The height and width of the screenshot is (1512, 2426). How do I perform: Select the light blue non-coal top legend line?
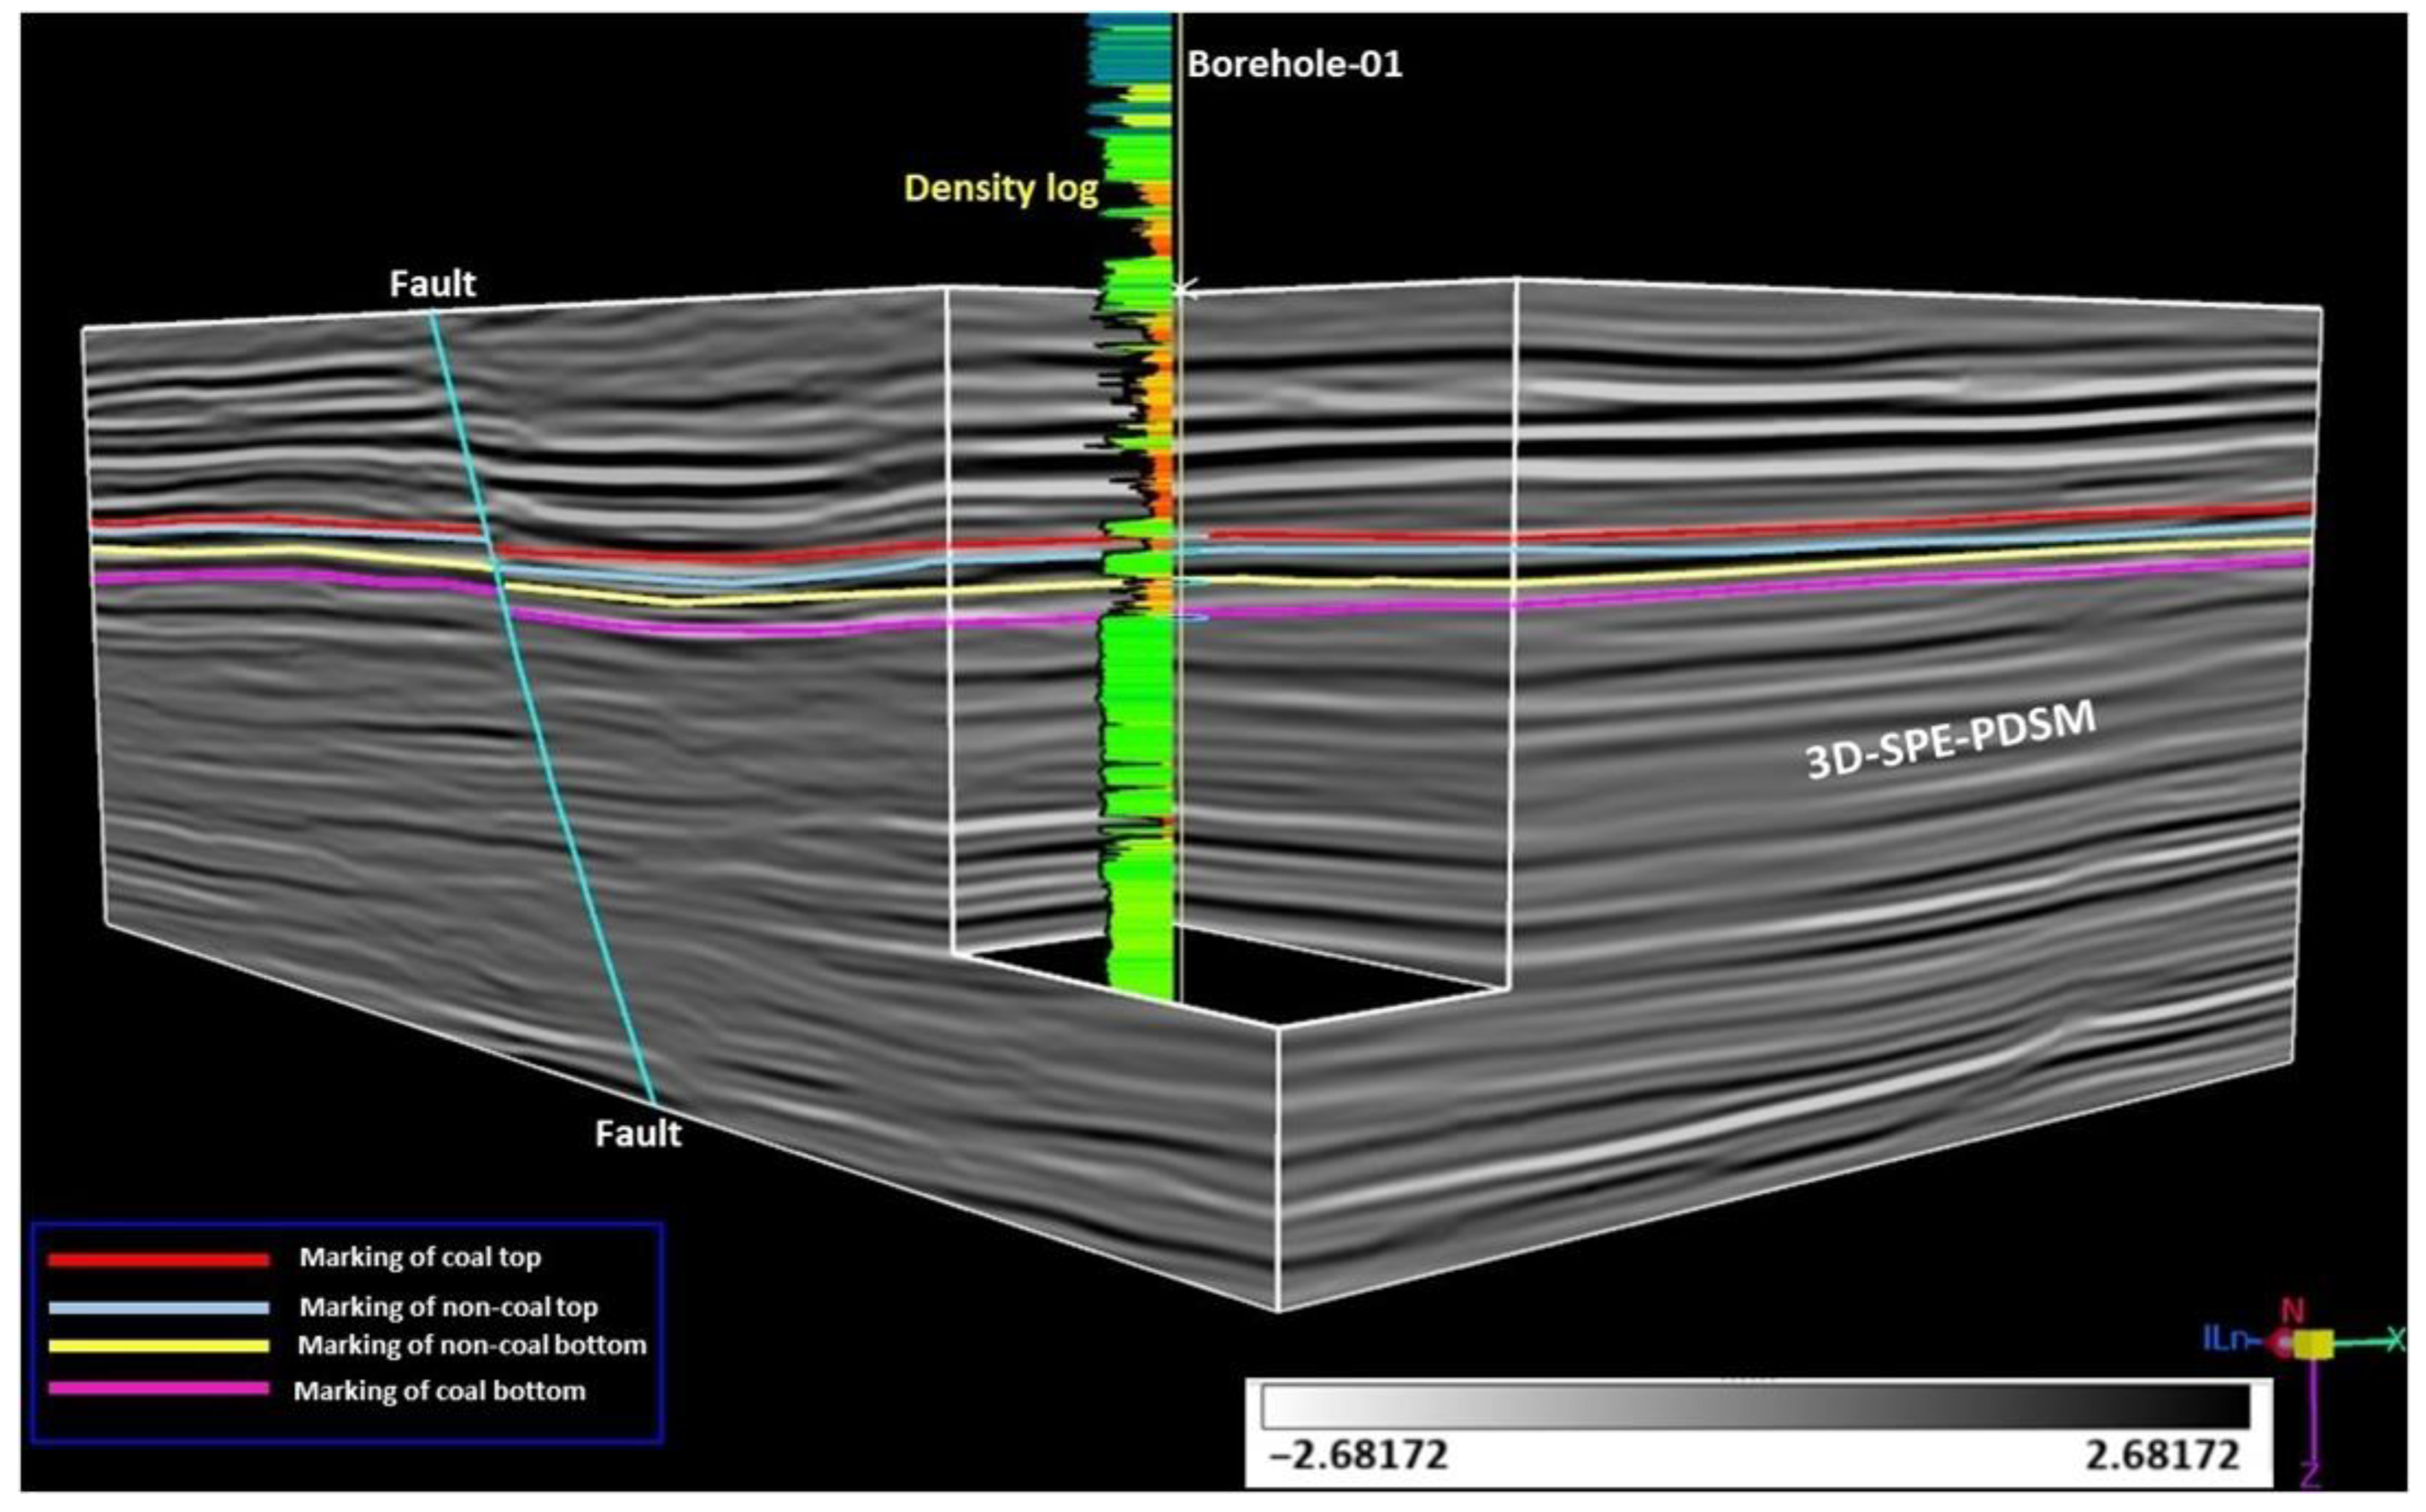(158, 1307)
